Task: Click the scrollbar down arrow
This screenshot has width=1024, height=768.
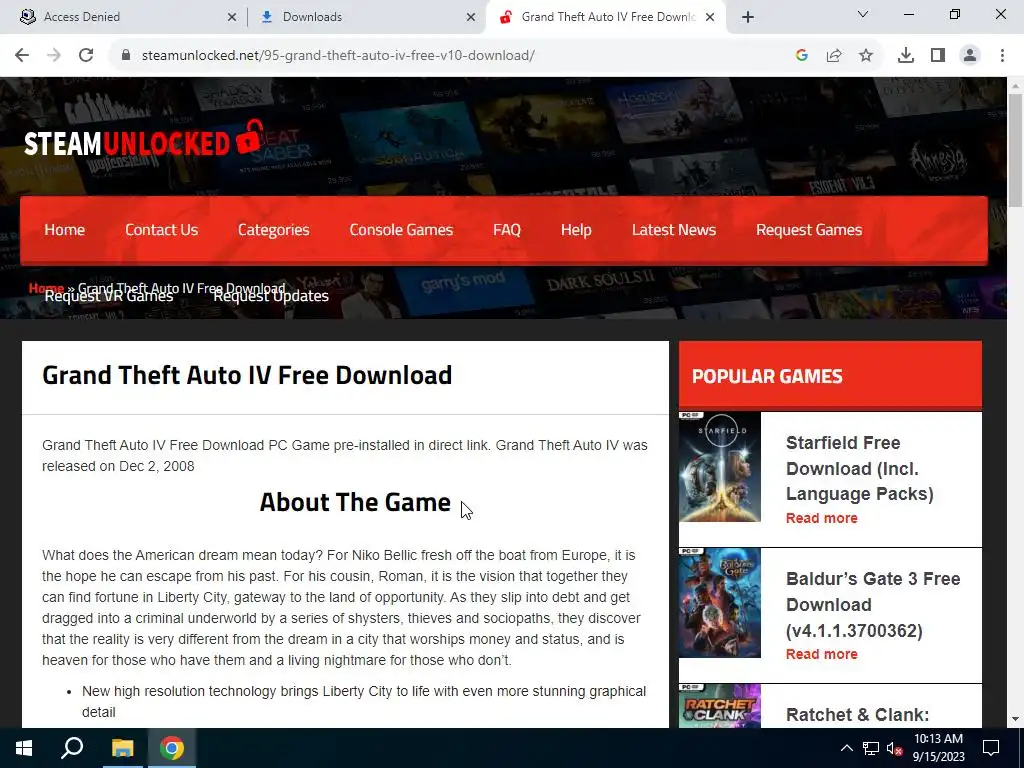Action: click(1015, 720)
